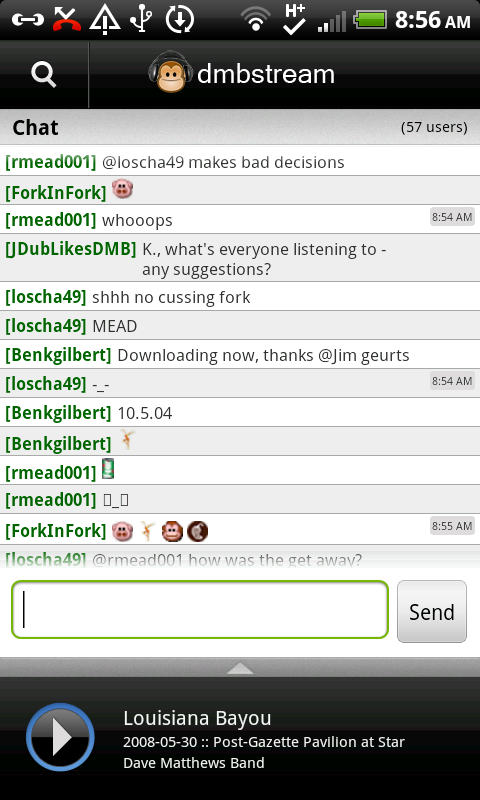The height and width of the screenshot is (800, 480).
Task: Tap the missed call status icon
Action: point(67,20)
